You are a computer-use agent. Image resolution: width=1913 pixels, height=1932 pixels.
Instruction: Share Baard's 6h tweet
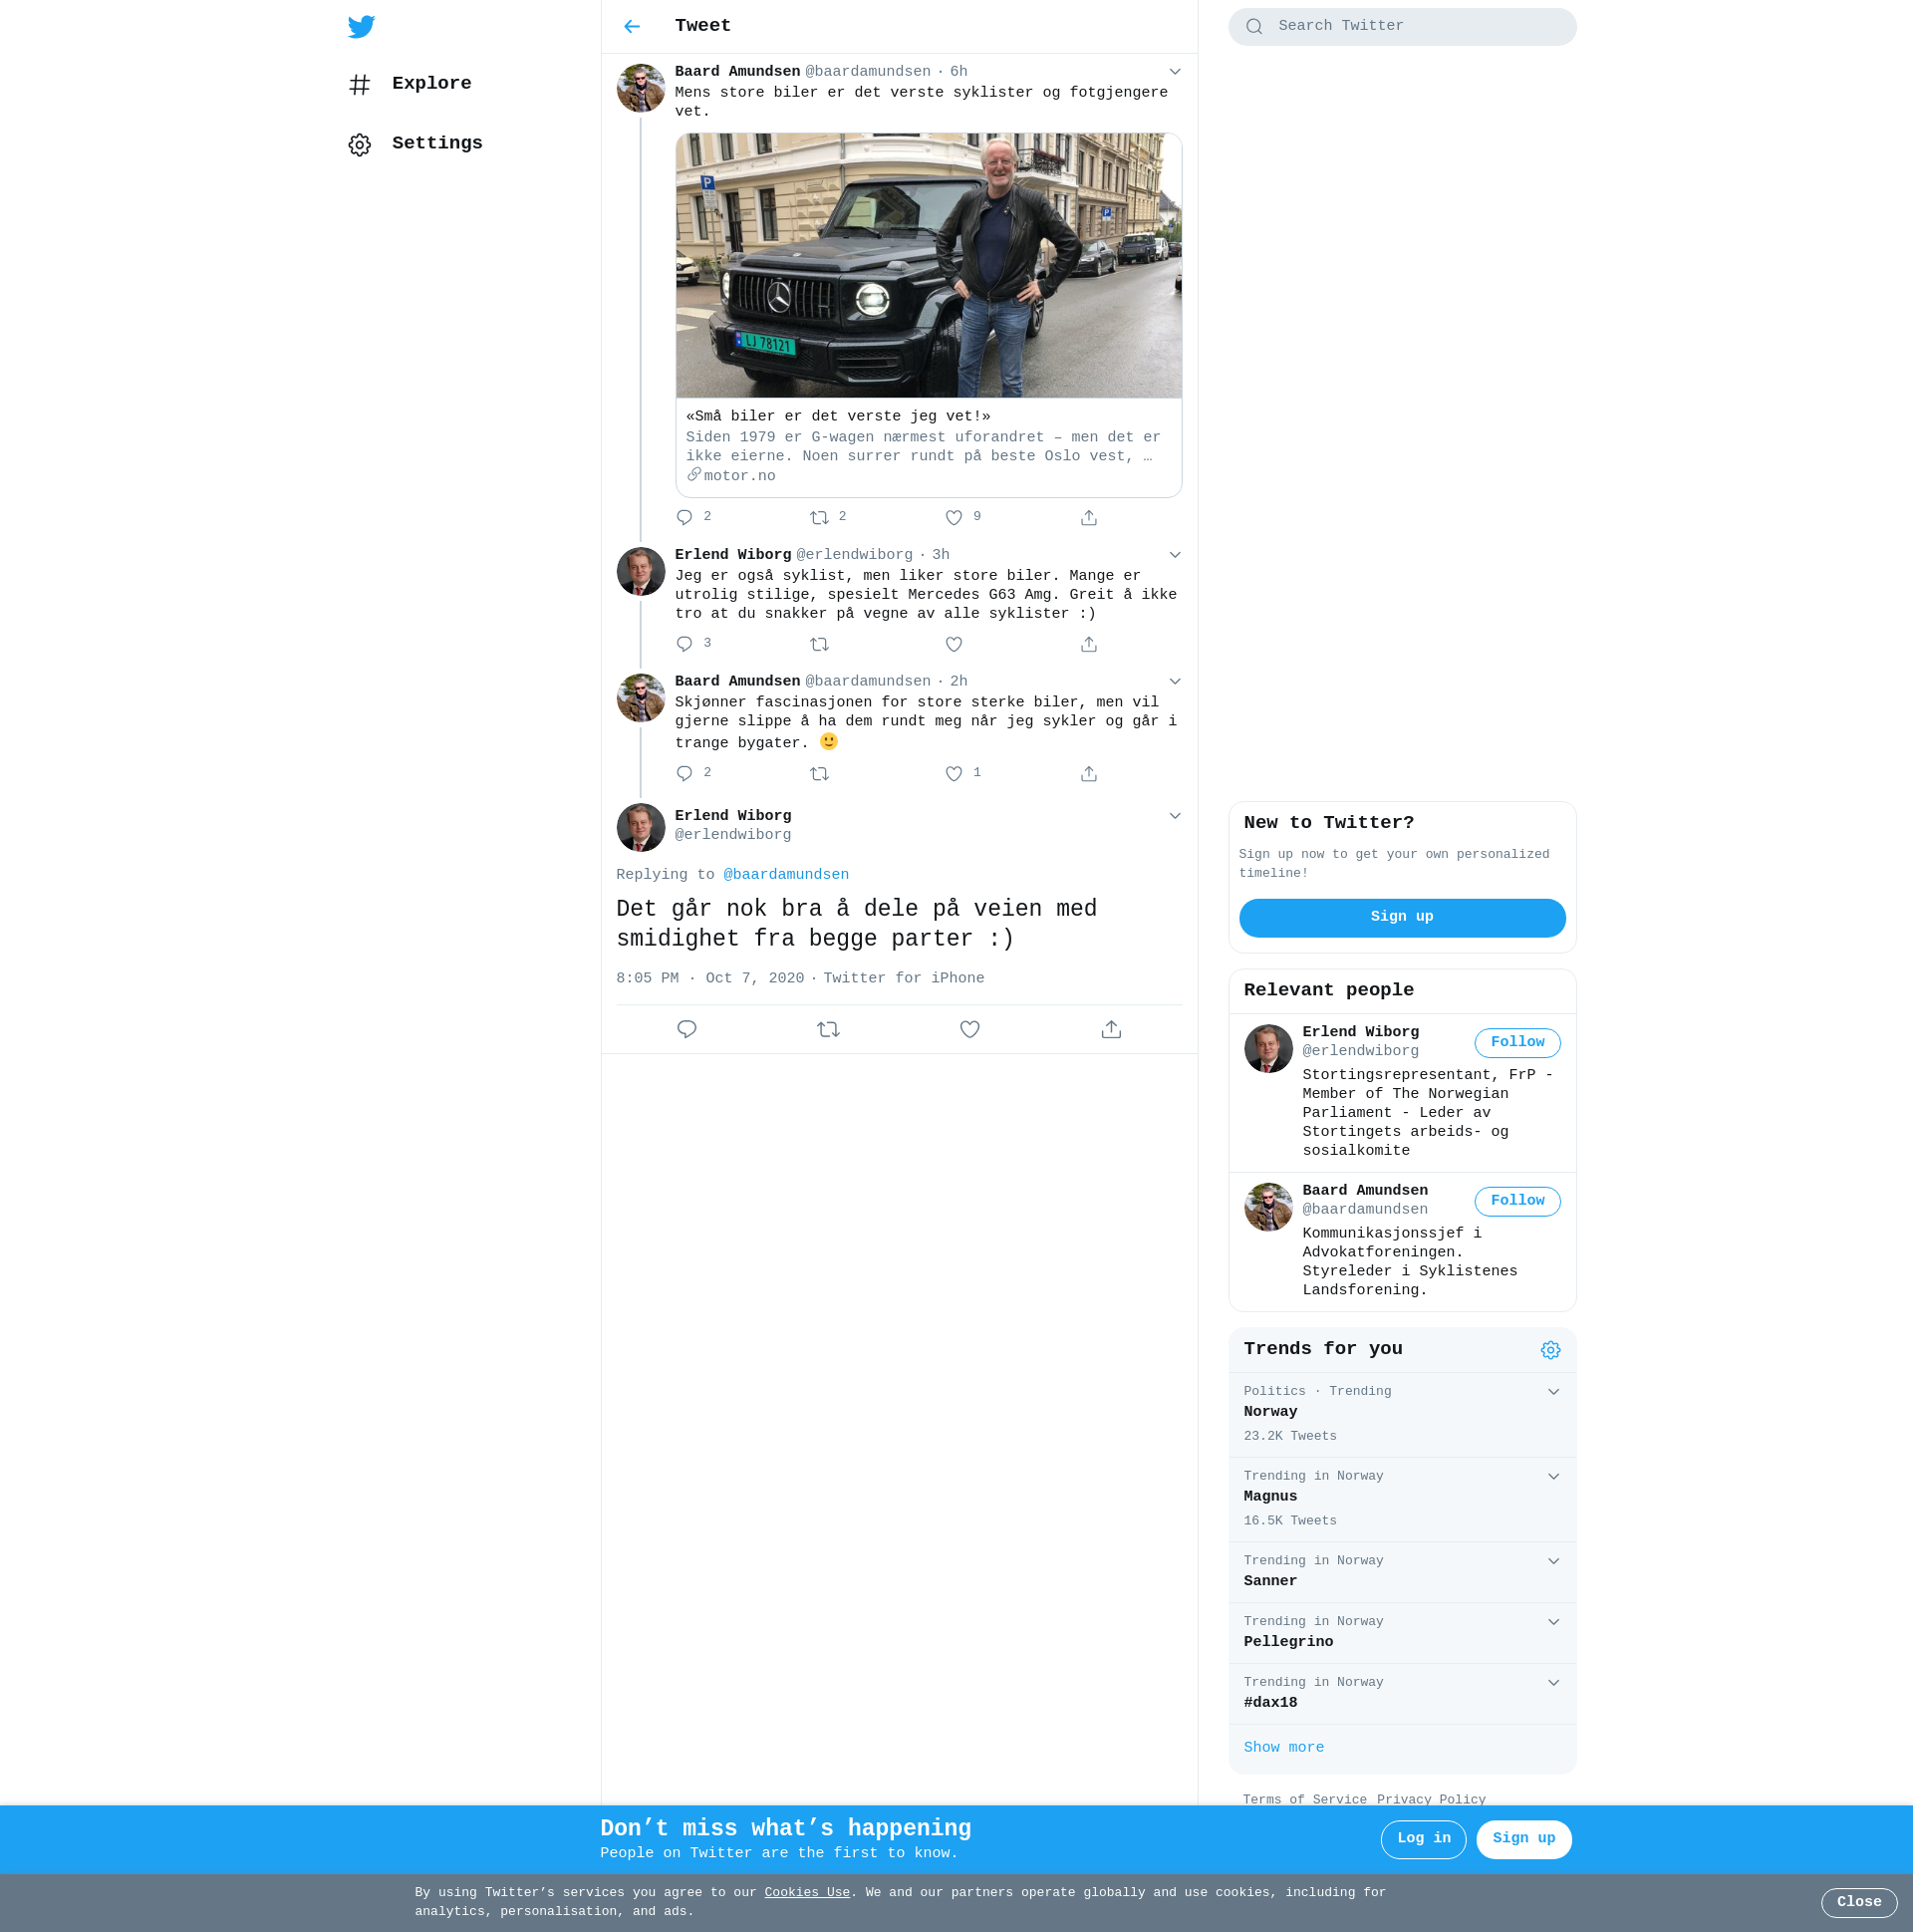click(1089, 517)
